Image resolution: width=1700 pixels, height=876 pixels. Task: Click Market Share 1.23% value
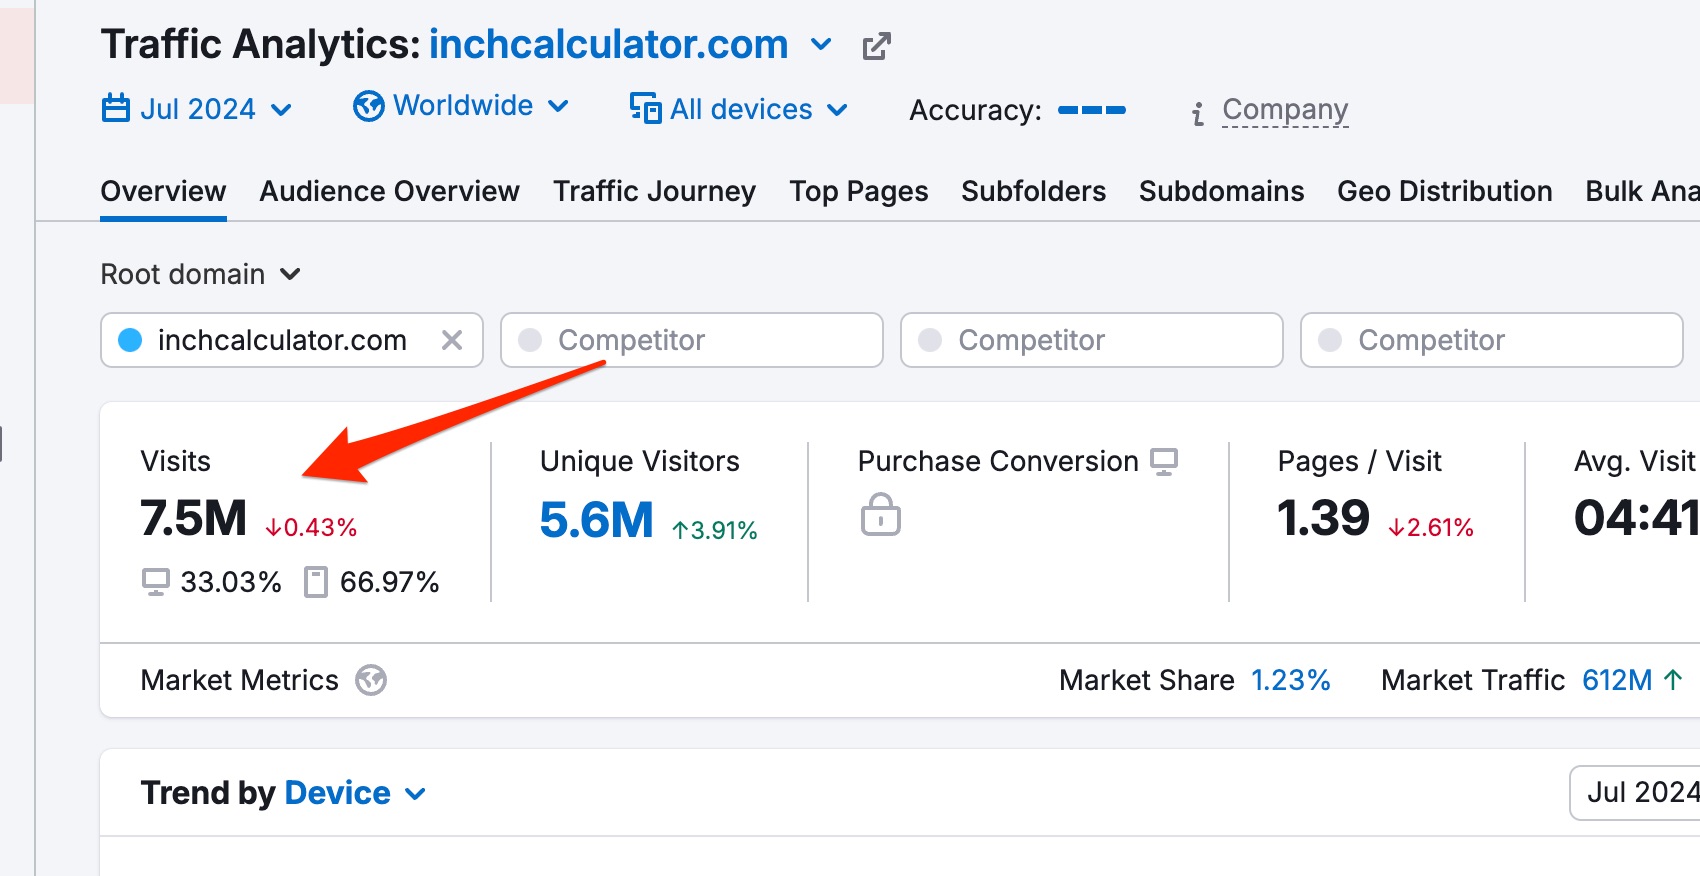tap(1291, 680)
